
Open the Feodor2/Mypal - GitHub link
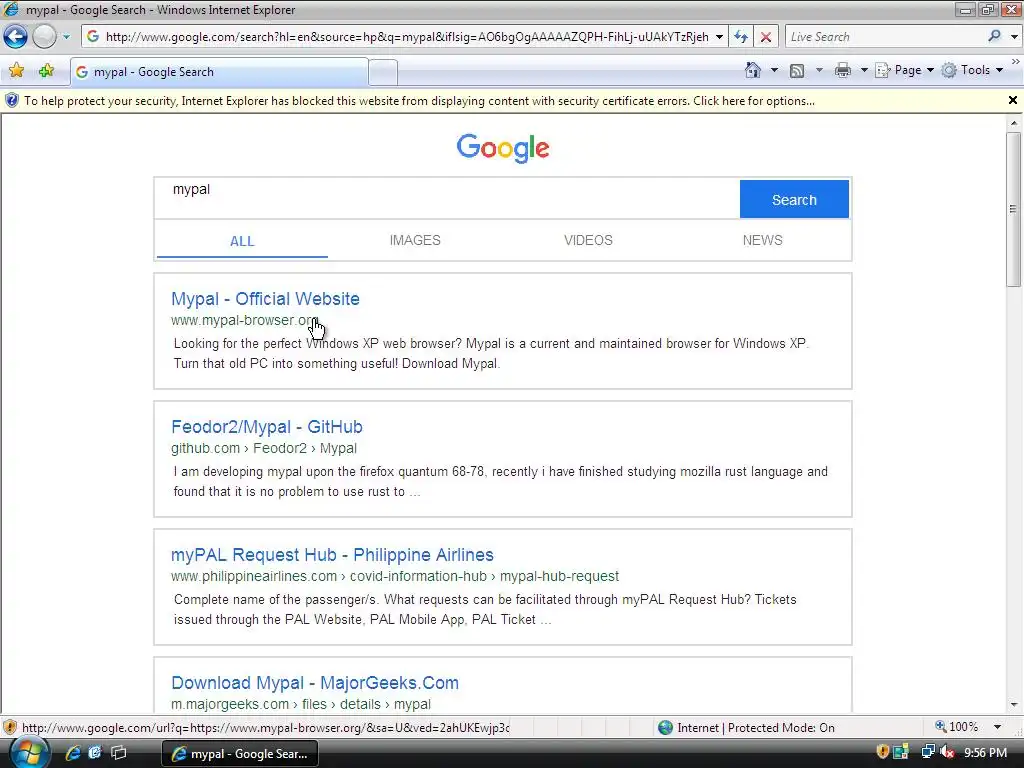point(266,426)
